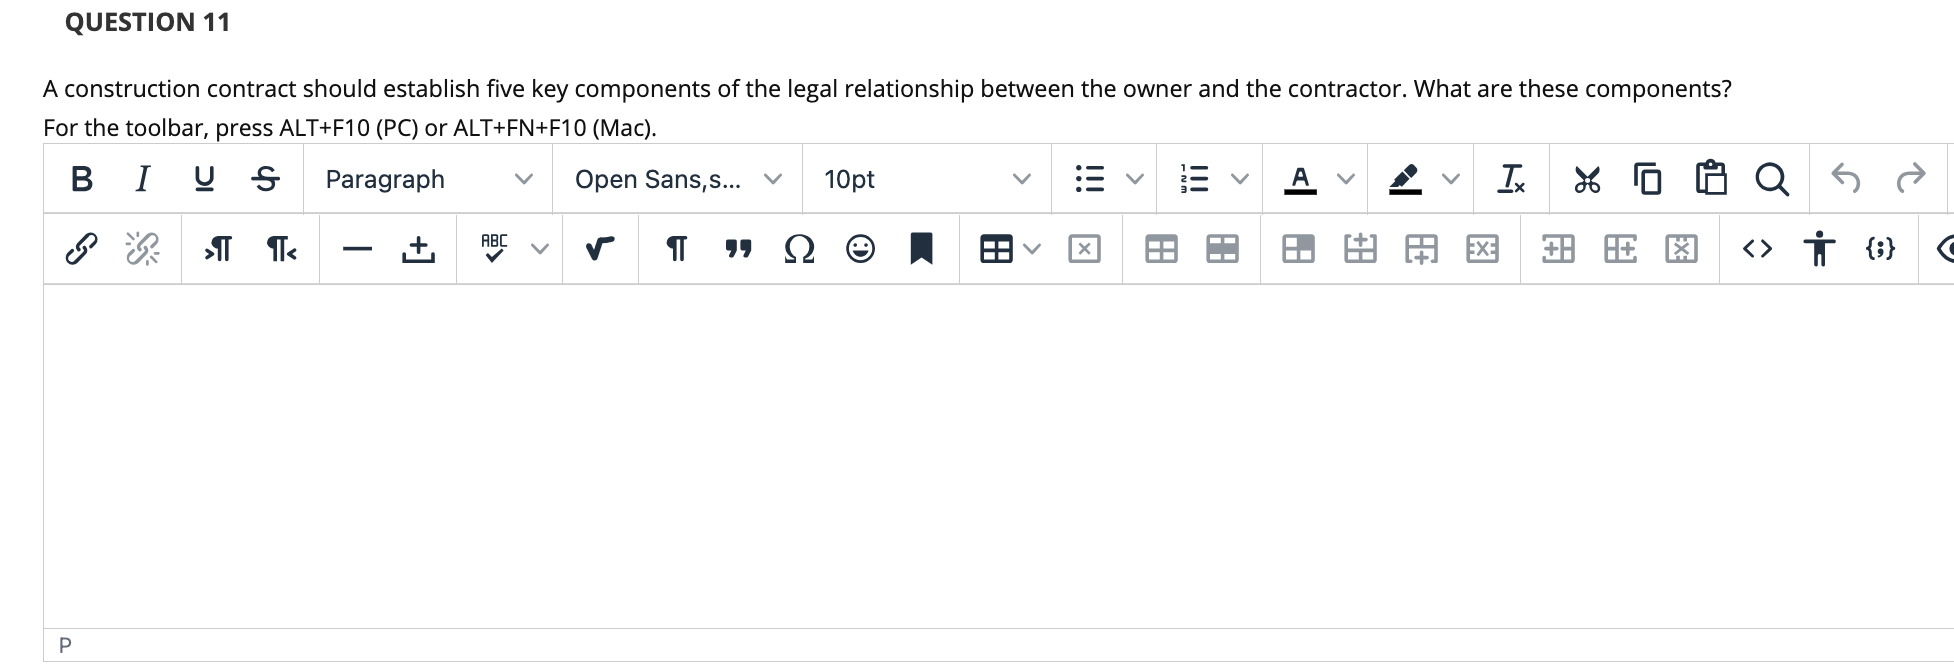Viewport: 1954px width, 668px height.
Task: Clear formatting with the Tx icon
Action: tap(1510, 179)
